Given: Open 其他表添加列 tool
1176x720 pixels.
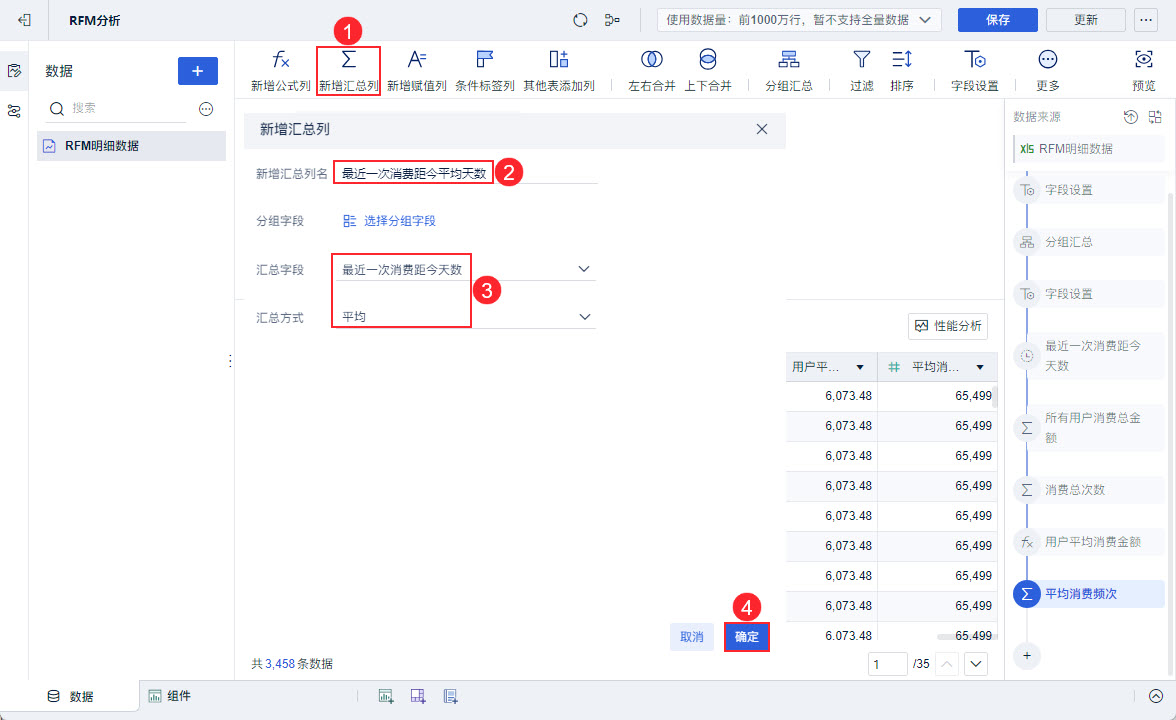Looking at the screenshot, I should [559, 70].
